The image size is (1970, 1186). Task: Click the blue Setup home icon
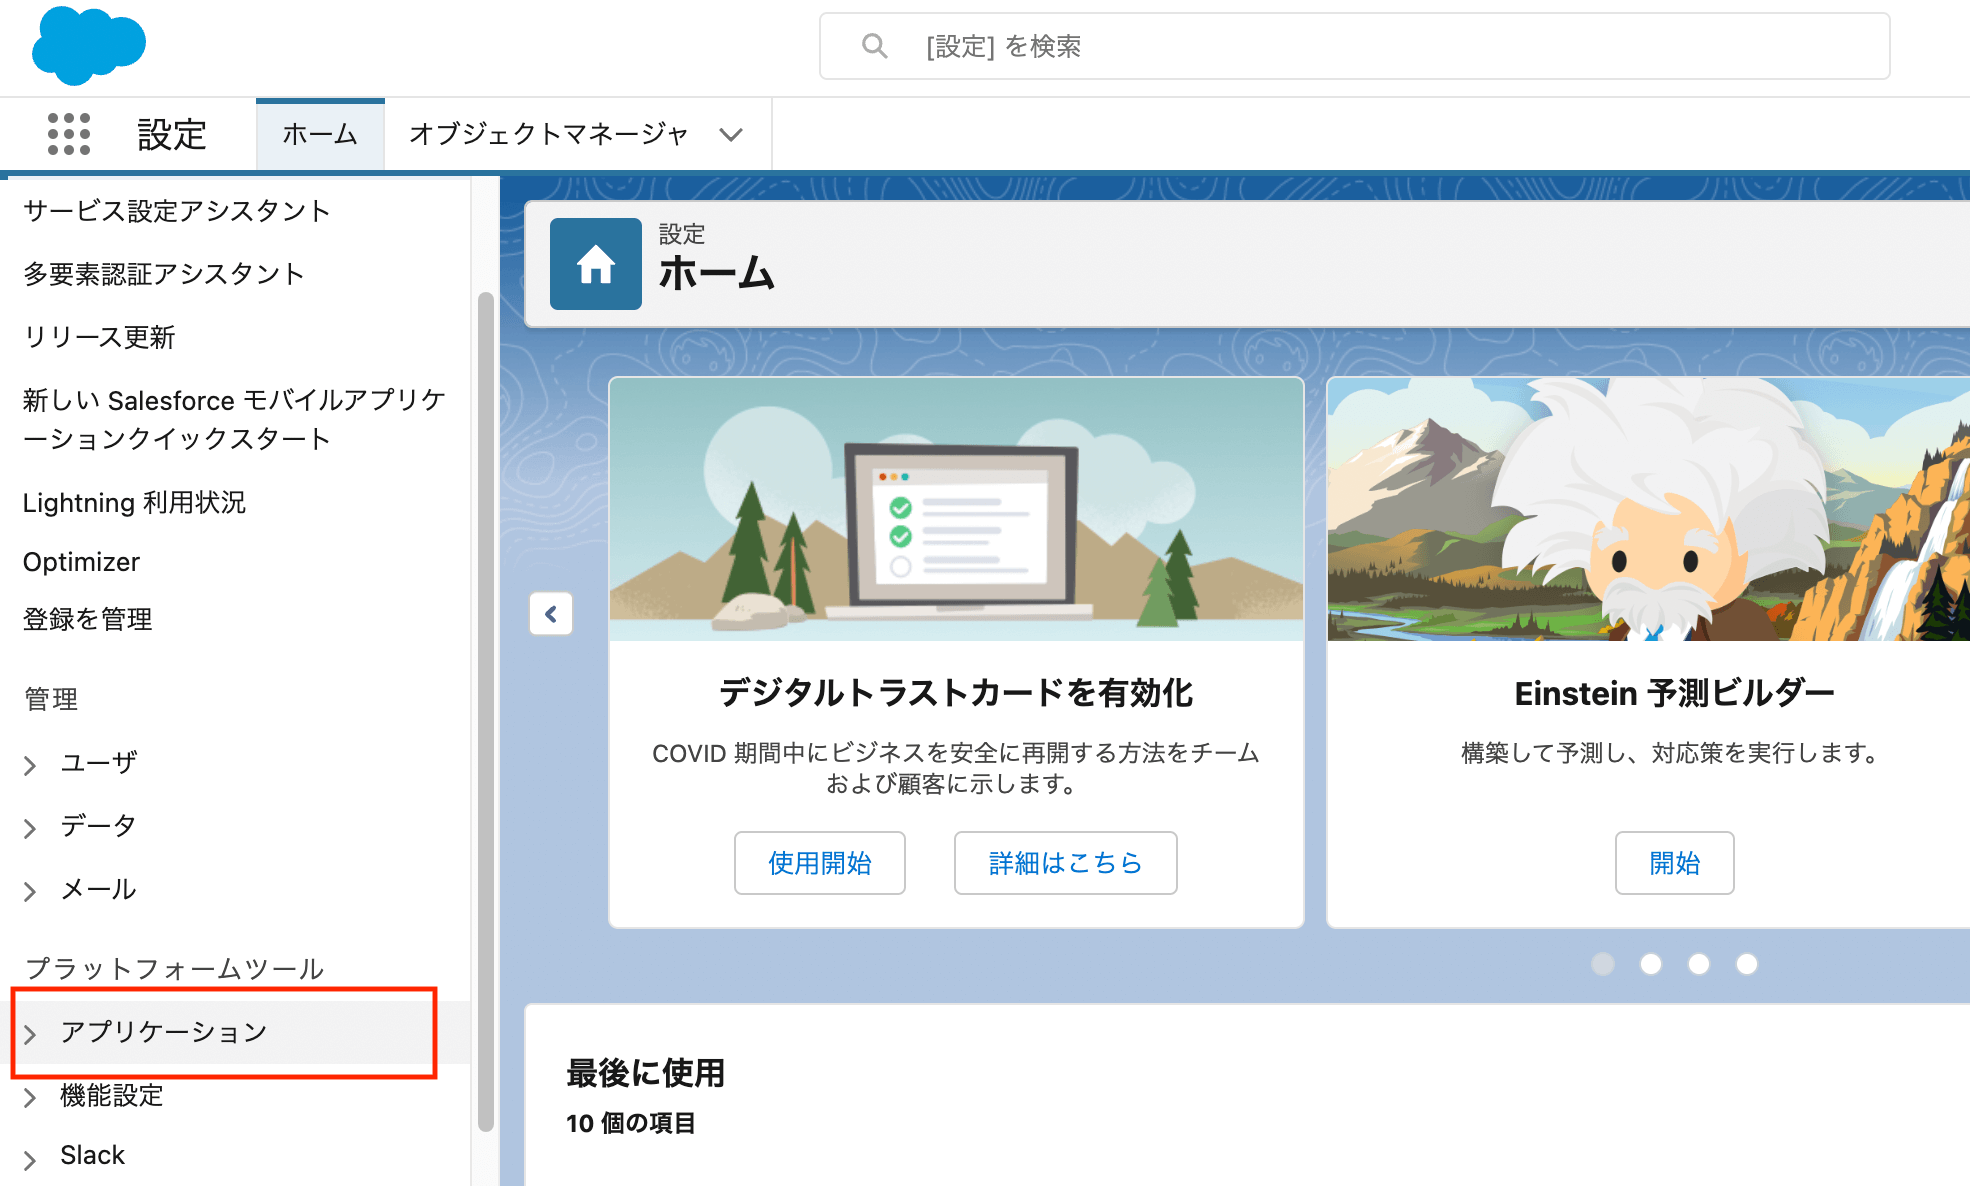tap(595, 264)
